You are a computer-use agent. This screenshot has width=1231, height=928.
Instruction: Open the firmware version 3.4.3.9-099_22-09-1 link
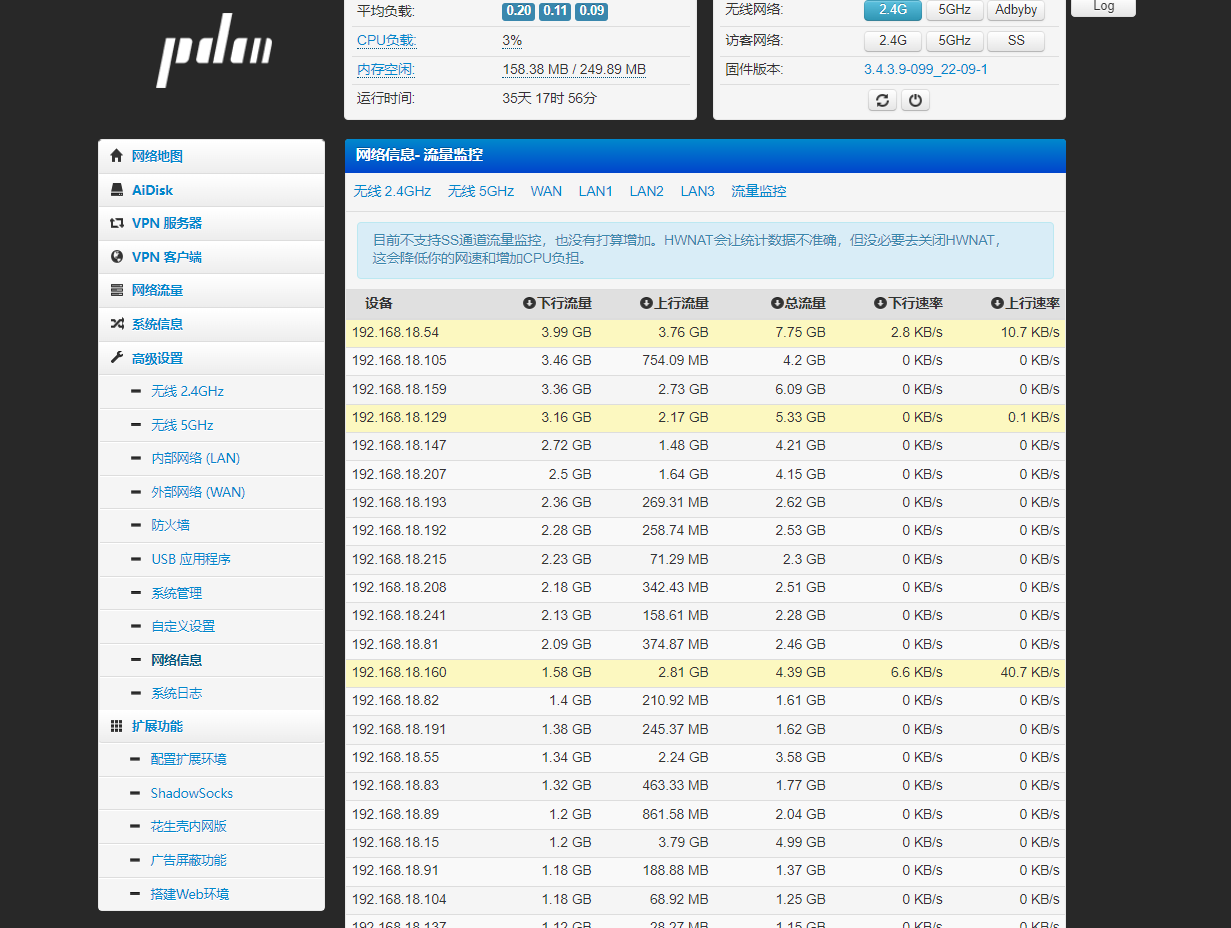coord(926,69)
